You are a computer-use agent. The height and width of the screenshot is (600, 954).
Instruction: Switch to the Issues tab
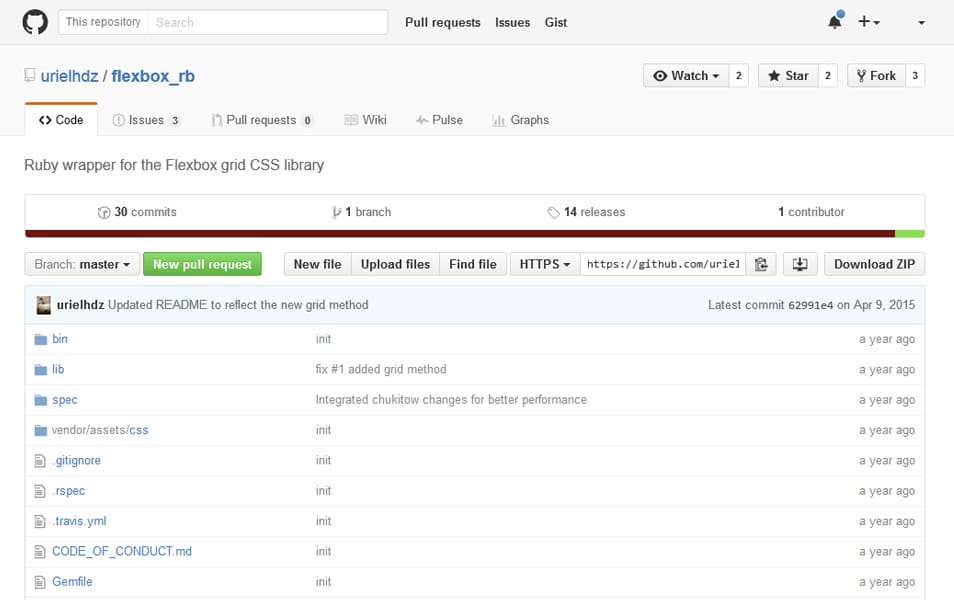[147, 120]
